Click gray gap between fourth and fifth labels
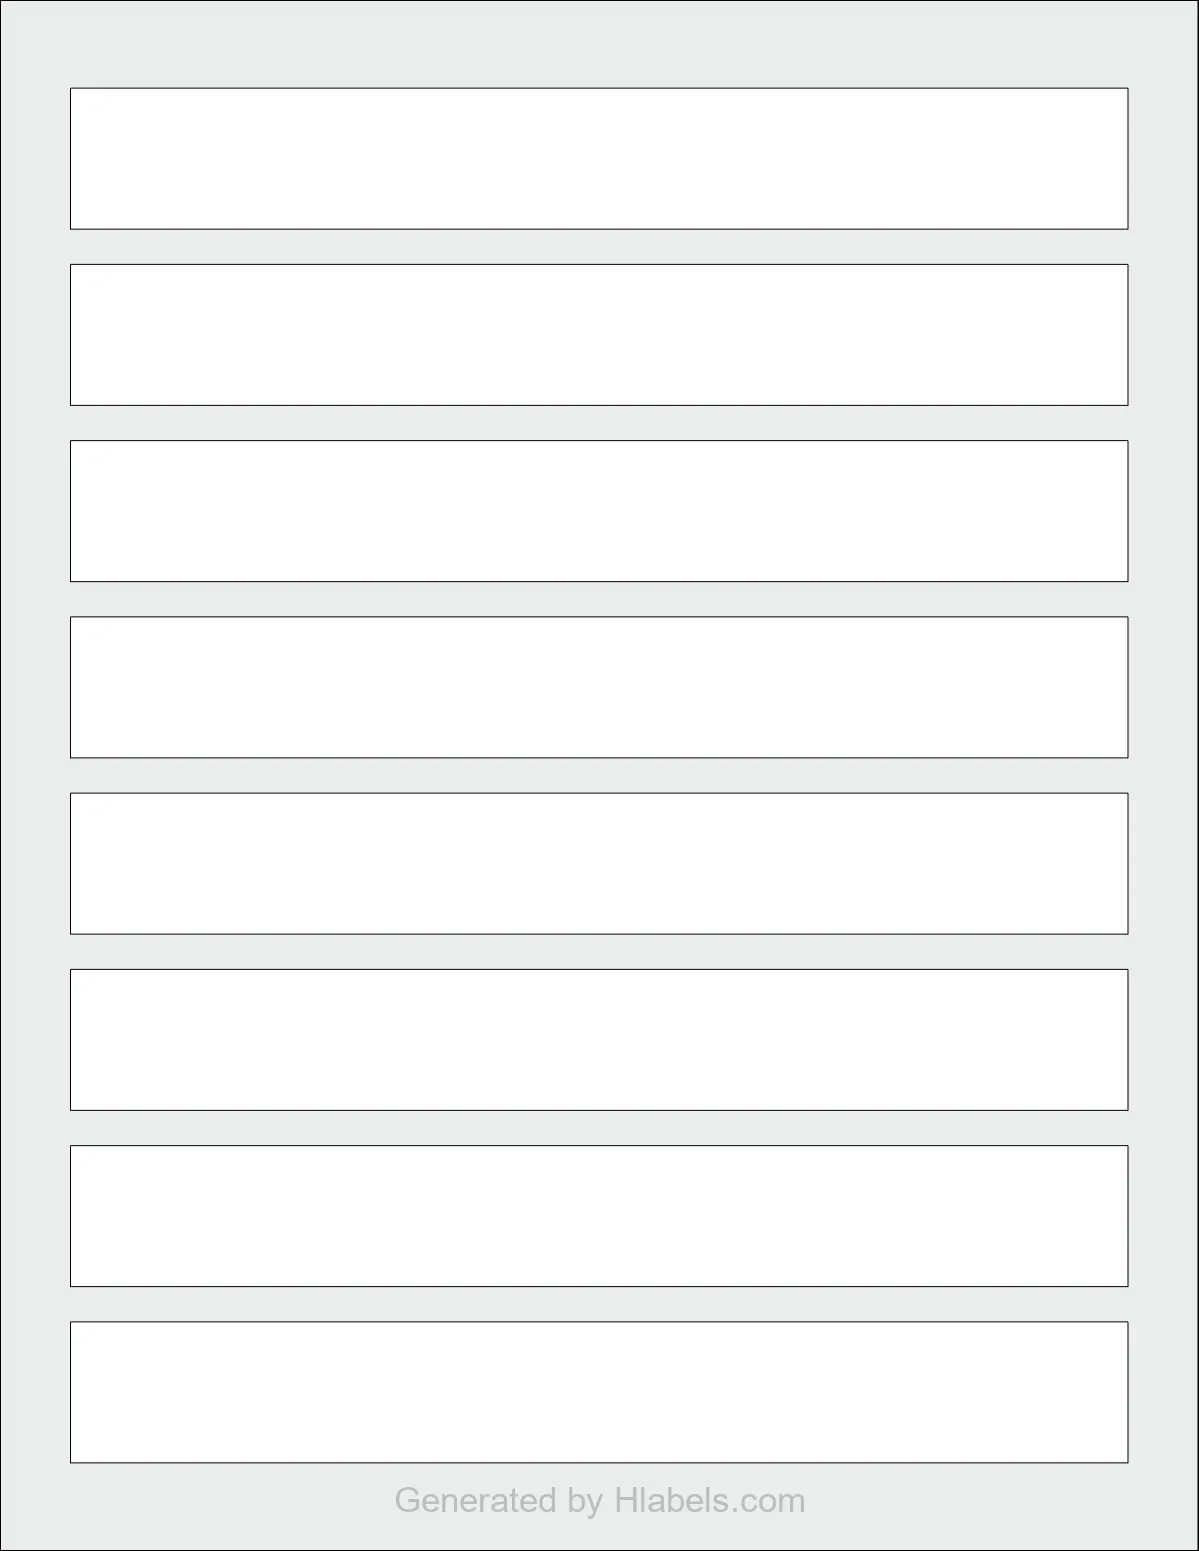Image resolution: width=1199 pixels, height=1551 pixels. (x=599, y=775)
